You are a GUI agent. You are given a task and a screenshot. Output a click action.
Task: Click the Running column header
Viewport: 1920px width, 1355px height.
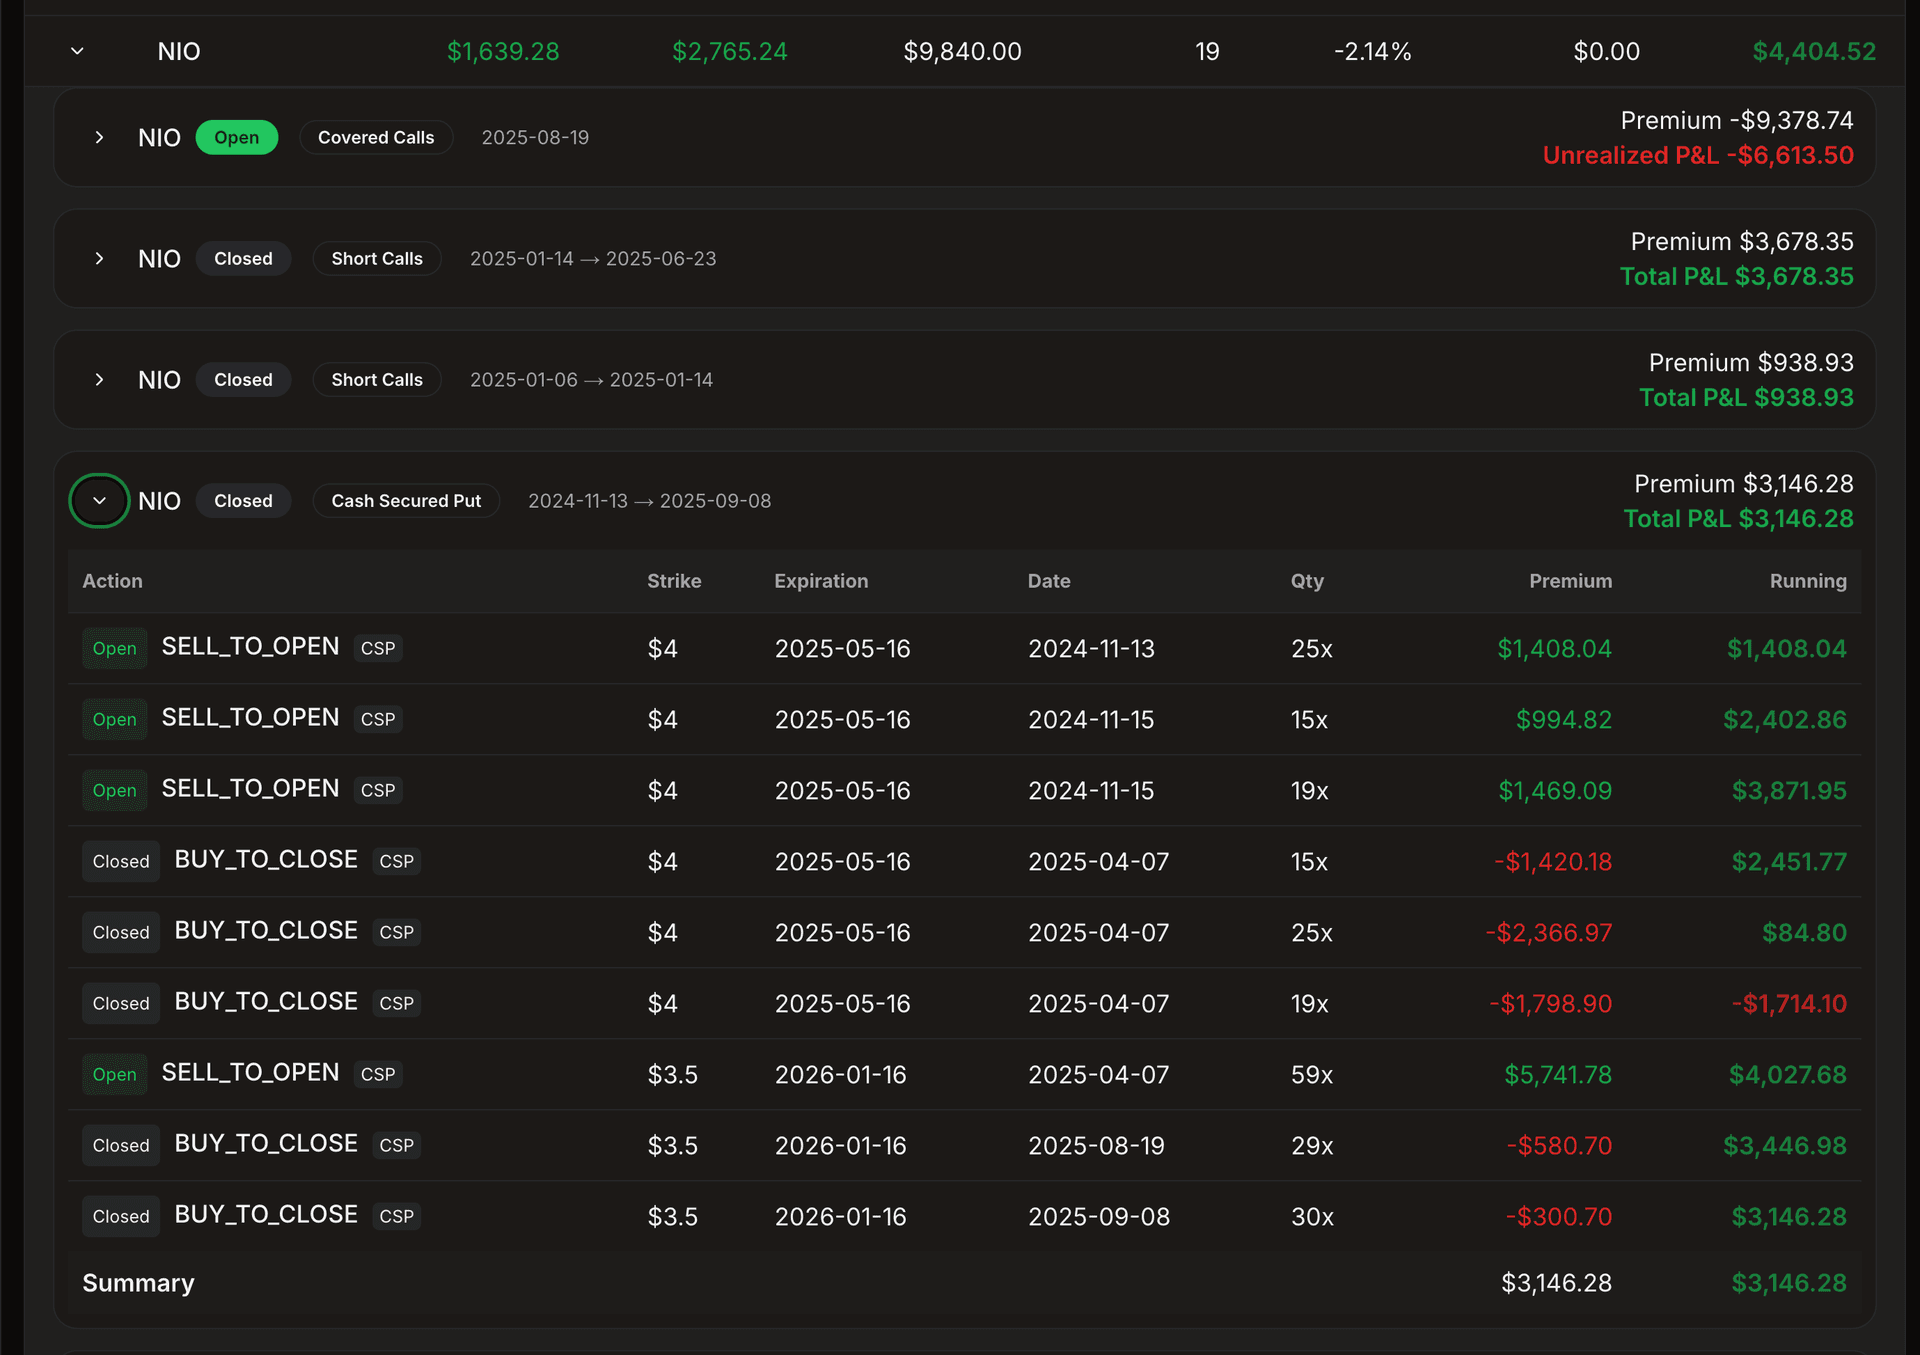[1807, 581]
